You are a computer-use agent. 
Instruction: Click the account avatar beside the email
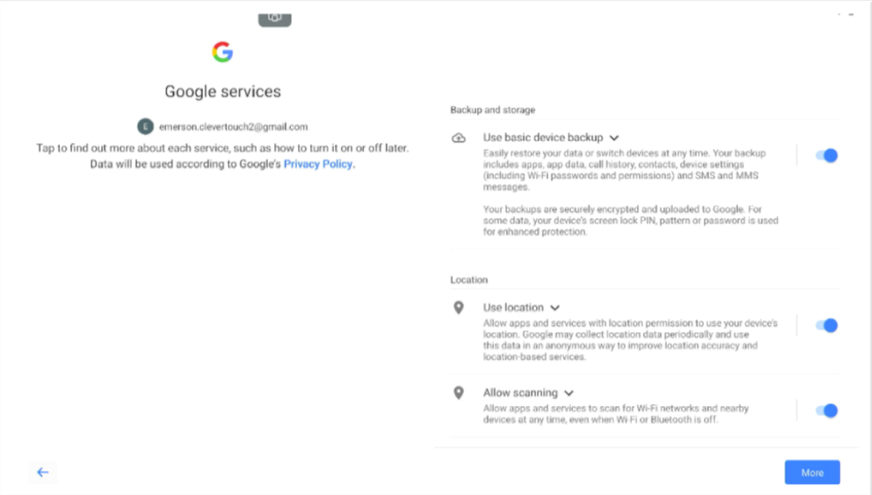[144, 127]
